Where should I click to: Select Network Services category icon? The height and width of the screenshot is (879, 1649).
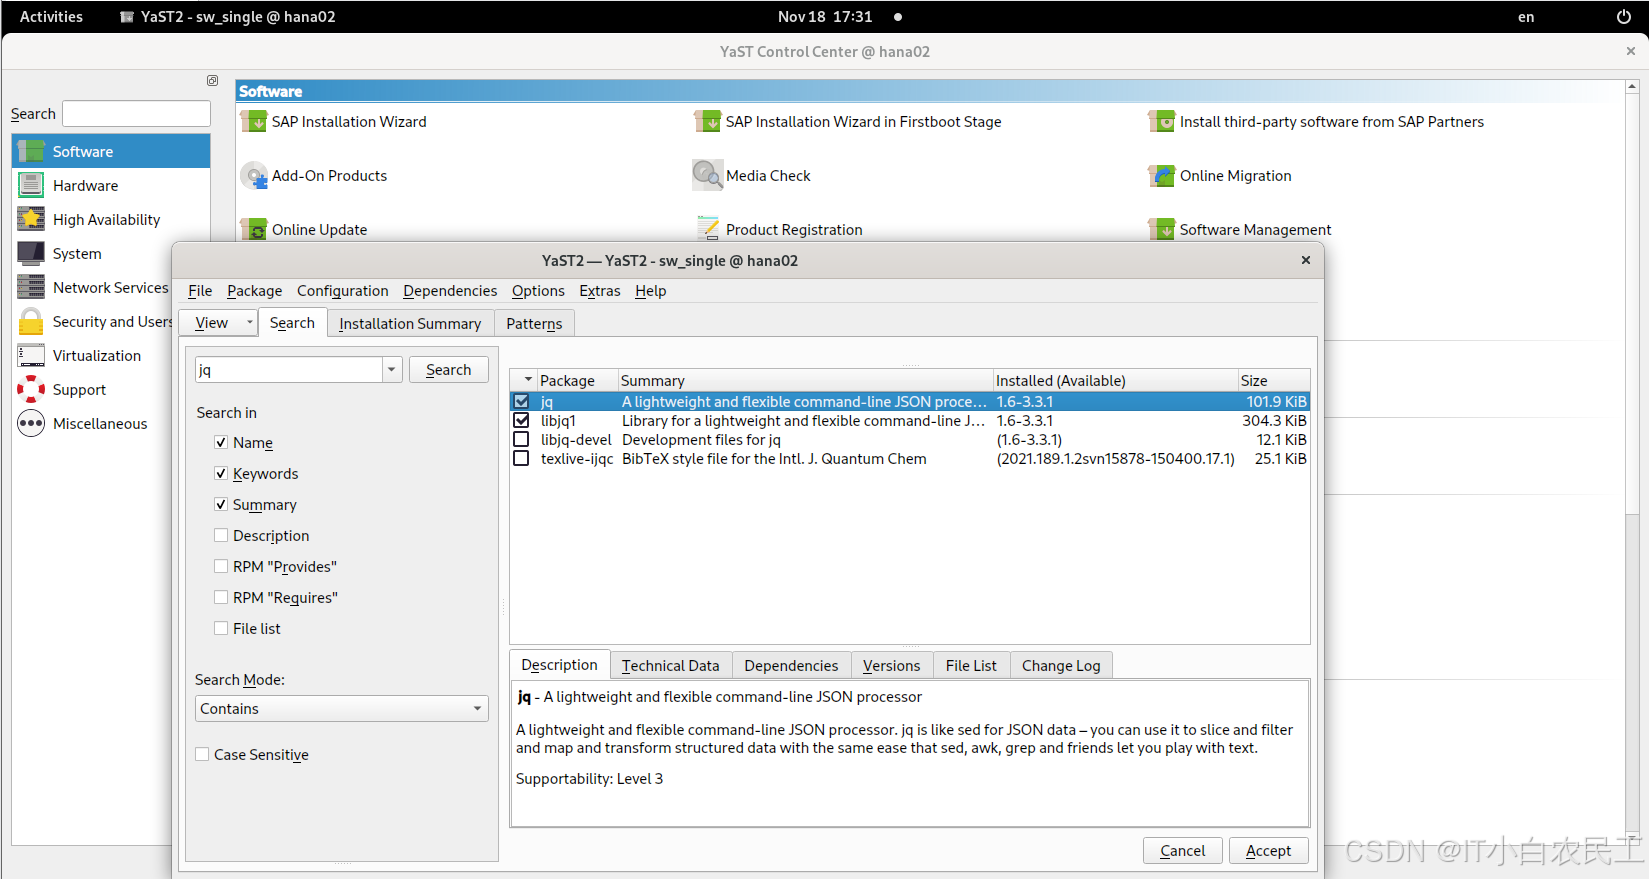pos(31,287)
